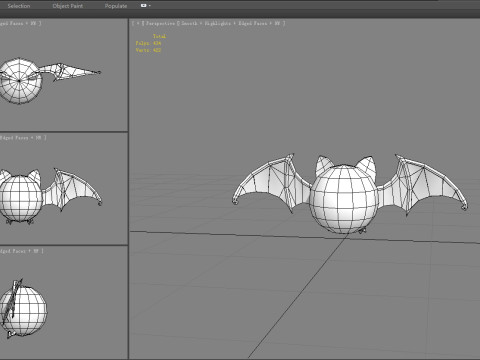Open the ribbon display options dropdown arrow
The height and width of the screenshot is (360, 480).
[x=150, y=5]
